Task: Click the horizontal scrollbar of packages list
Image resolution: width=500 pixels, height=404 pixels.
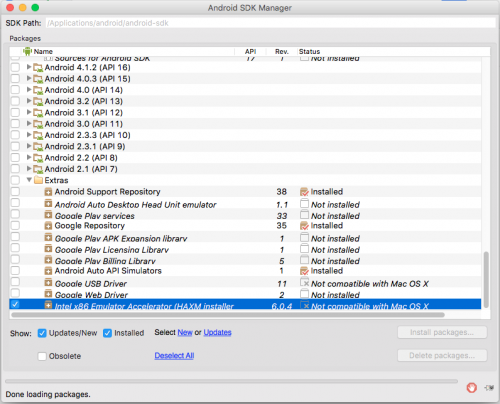Action: [228, 315]
